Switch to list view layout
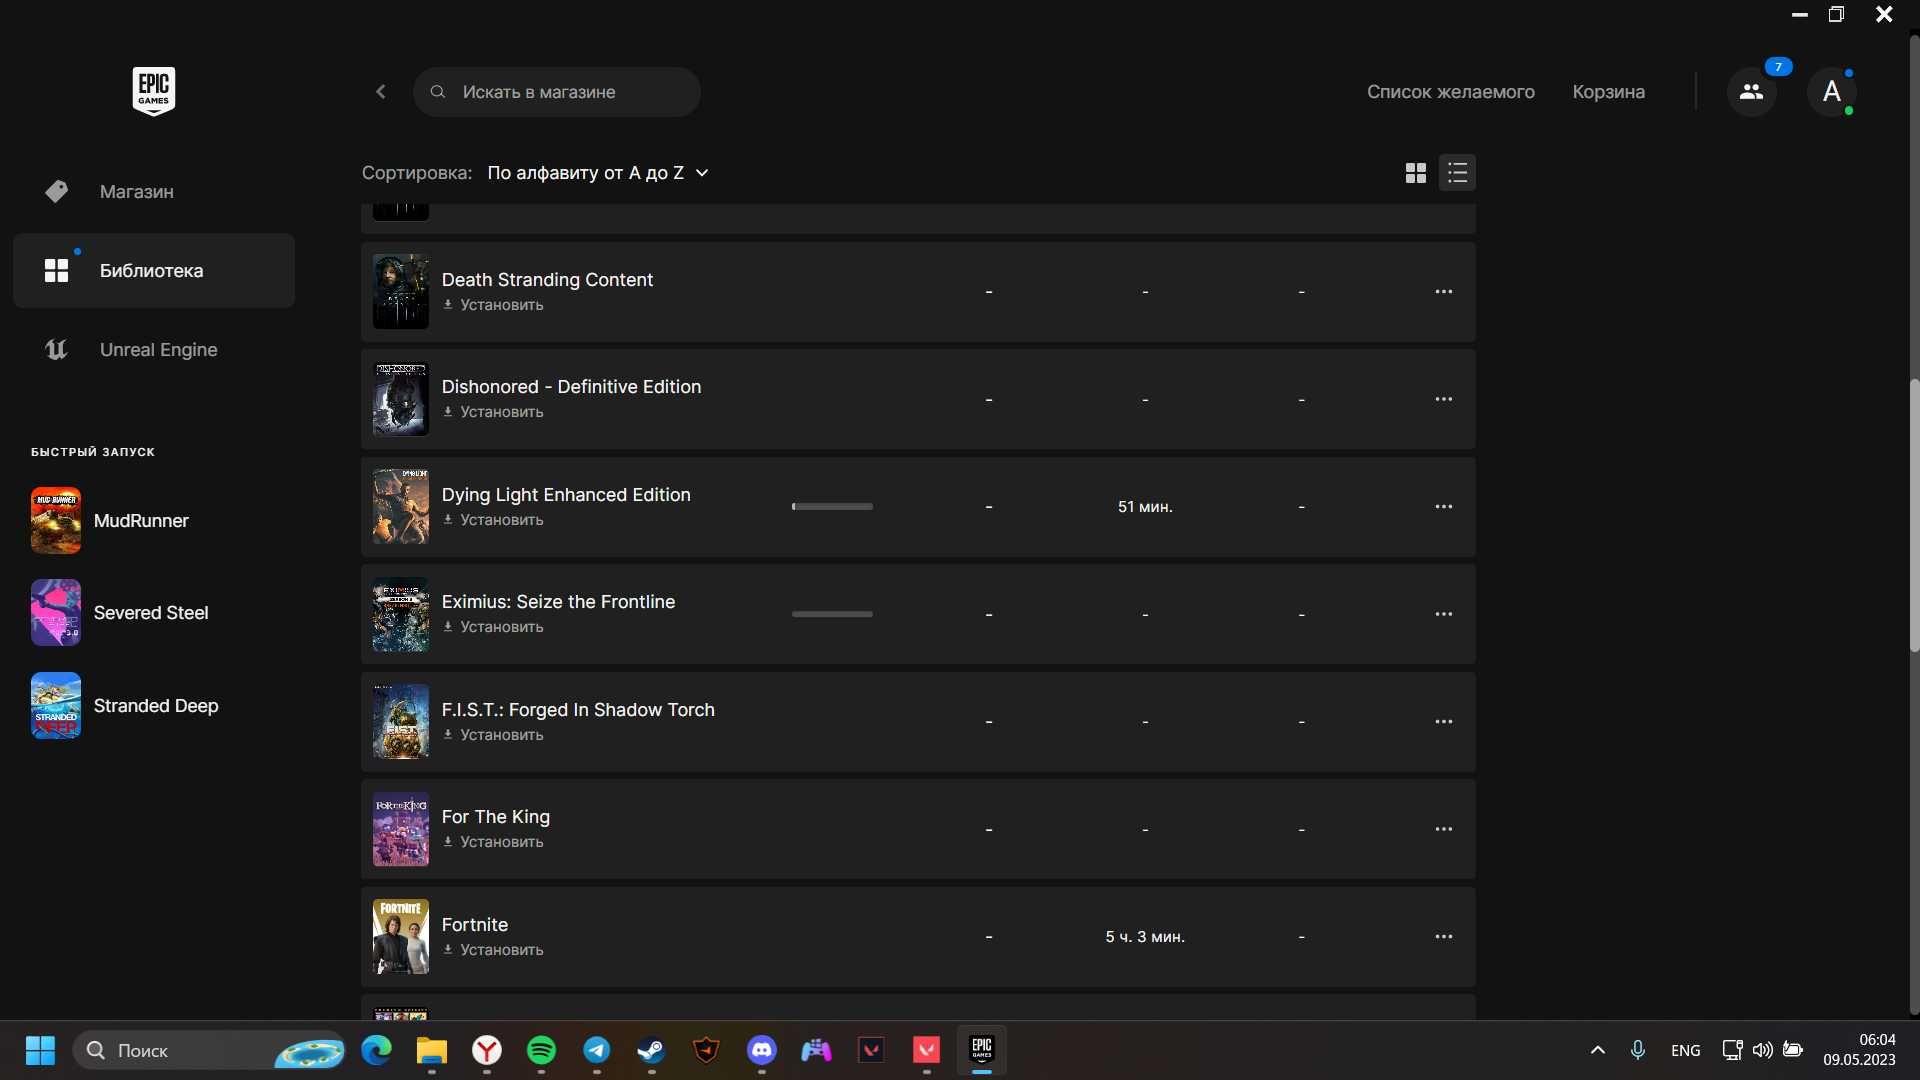 (1457, 171)
